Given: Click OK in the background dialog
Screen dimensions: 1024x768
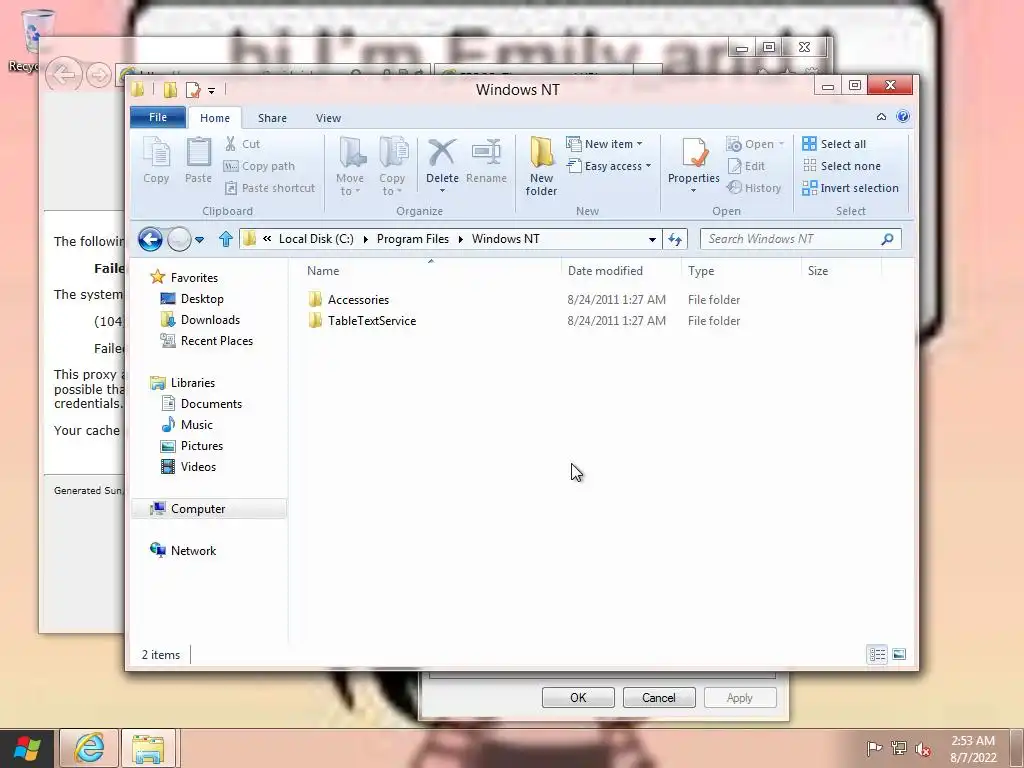Looking at the screenshot, I should pos(578,697).
